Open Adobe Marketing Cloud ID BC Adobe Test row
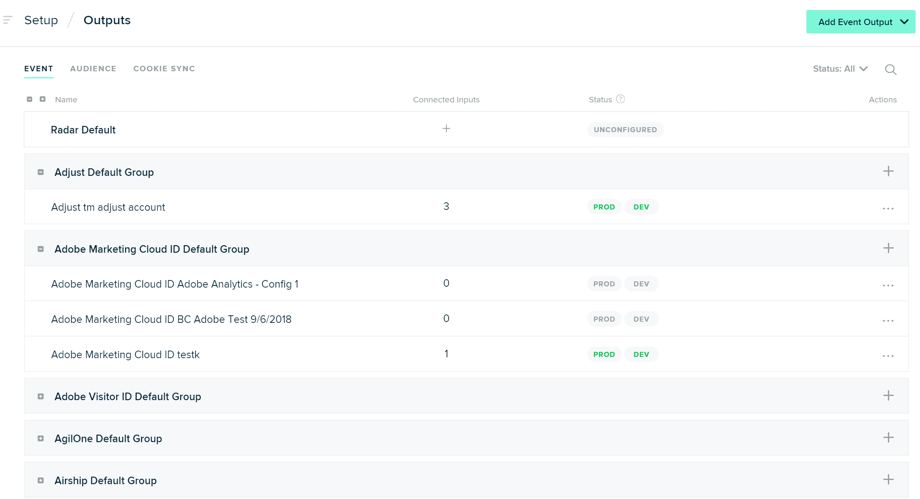920x499 pixels. 466,319
